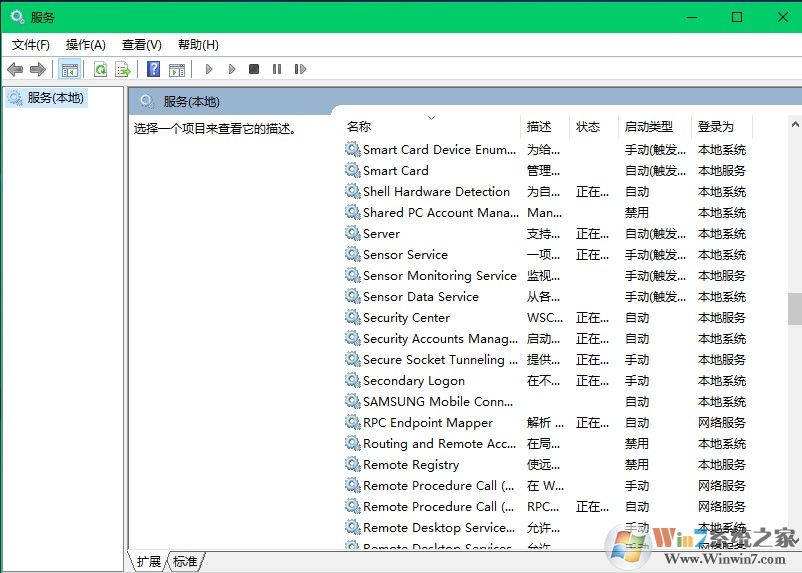Open the 操作(A) menu
This screenshot has width=802, height=573.
click(x=85, y=45)
